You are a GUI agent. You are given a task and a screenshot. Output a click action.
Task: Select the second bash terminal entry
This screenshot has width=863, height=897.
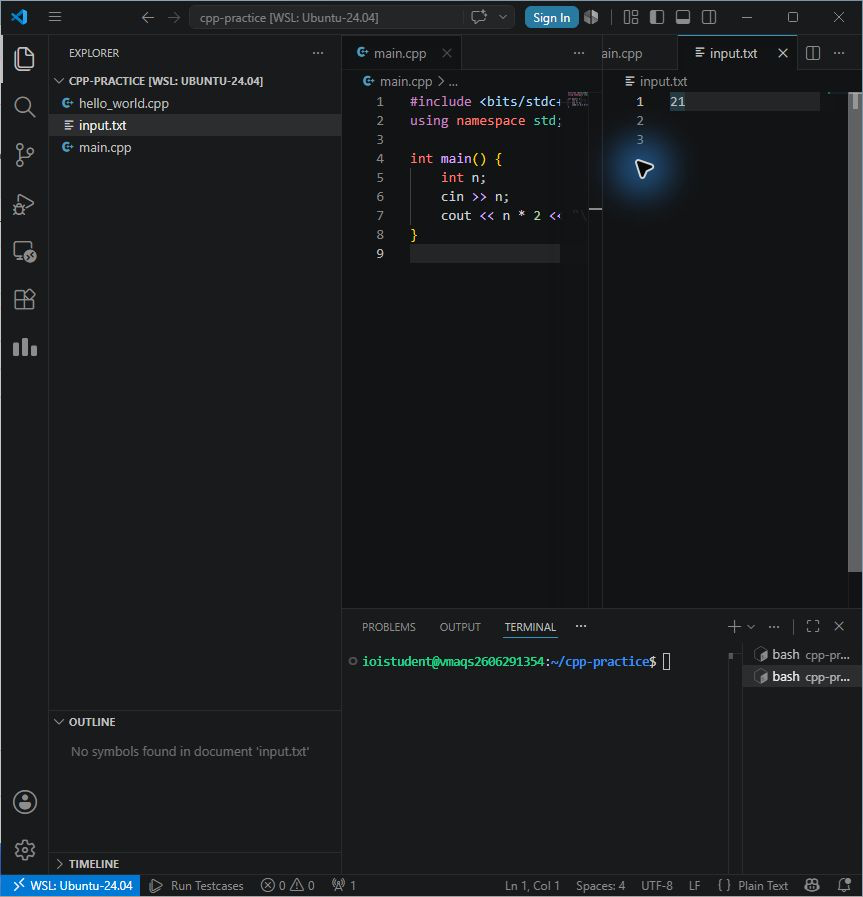pos(802,677)
